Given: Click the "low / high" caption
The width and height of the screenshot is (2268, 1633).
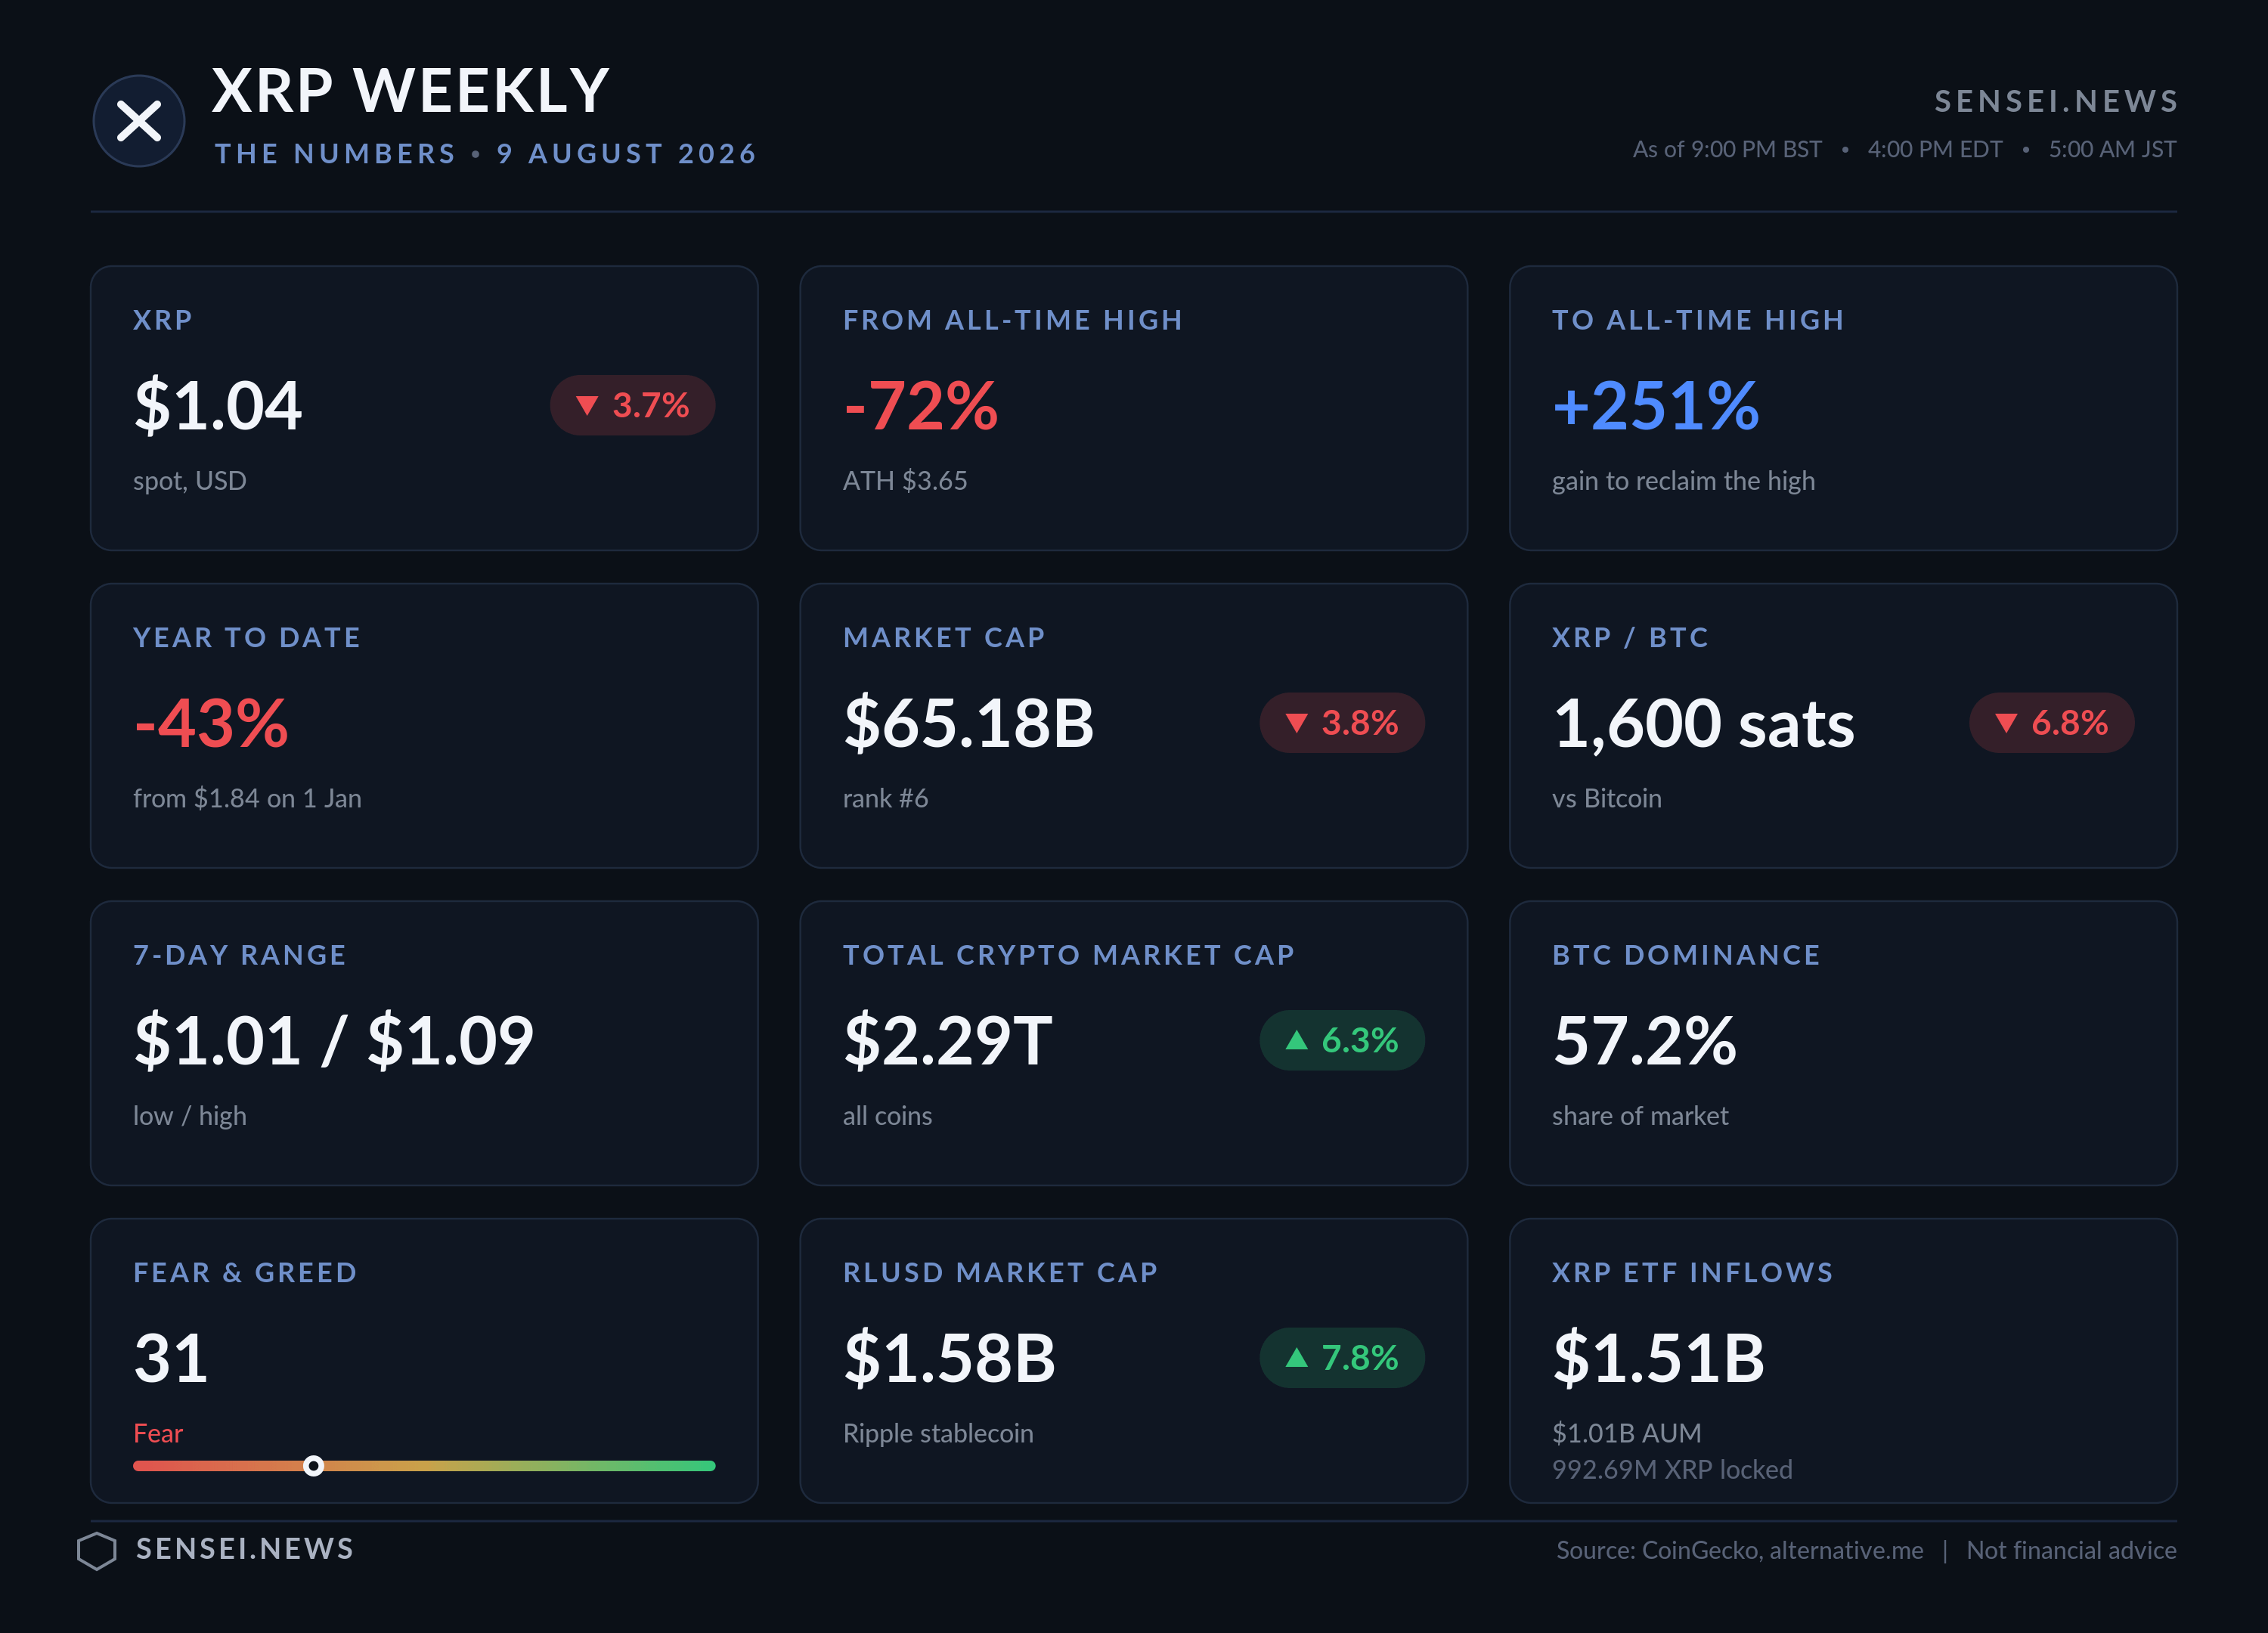Looking at the screenshot, I should click(190, 1116).
